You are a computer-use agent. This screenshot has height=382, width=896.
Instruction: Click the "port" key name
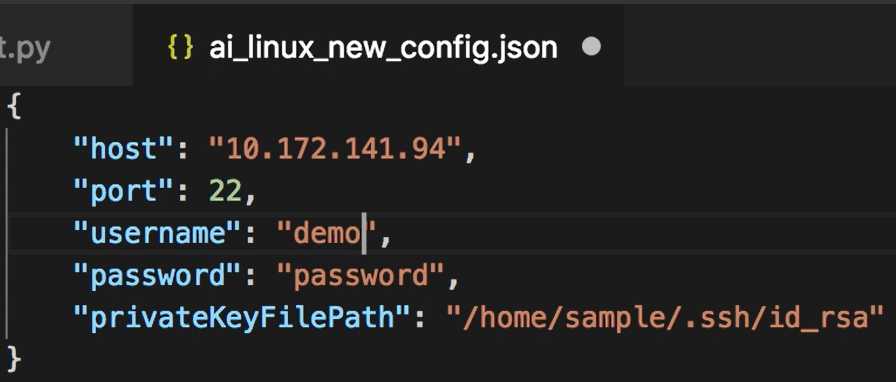click(123, 192)
